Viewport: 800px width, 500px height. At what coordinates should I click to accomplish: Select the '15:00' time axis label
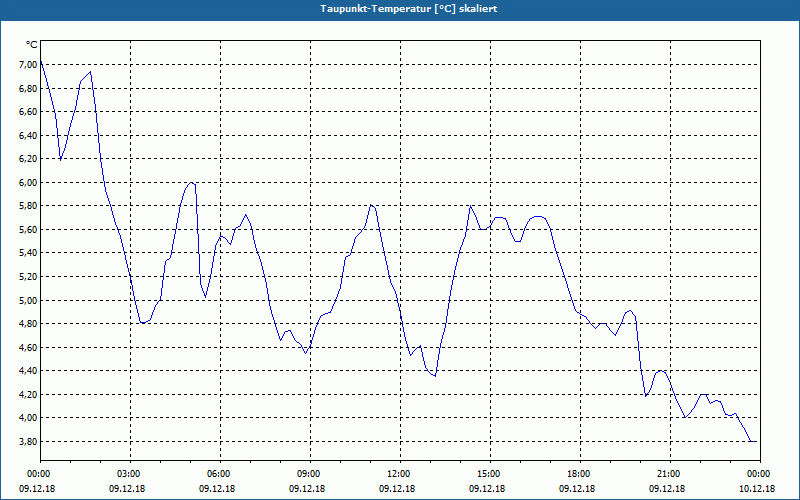490,474
